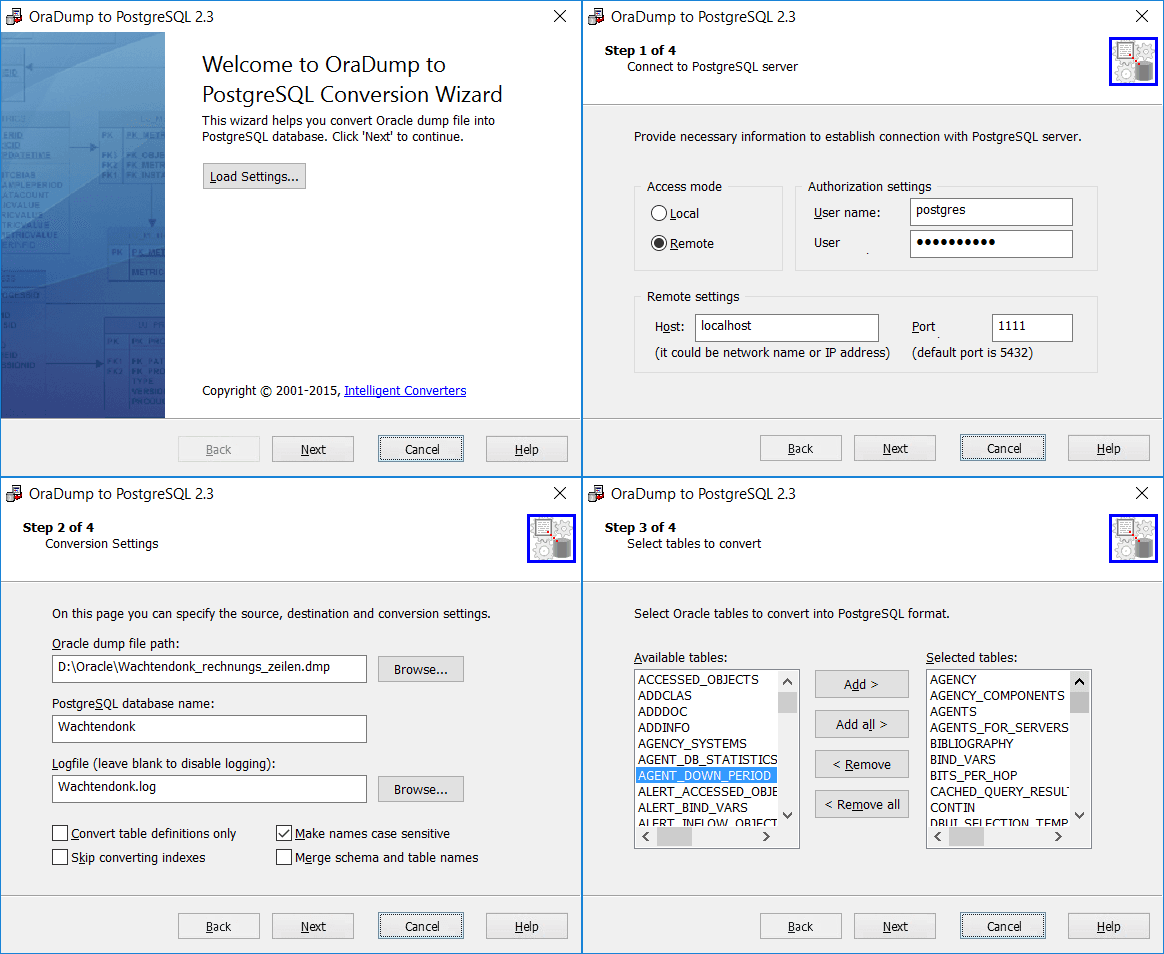The width and height of the screenshot is (1164, 954).
Task: Click Back in the Step 1 of 4 window
Action: (800, 448)
